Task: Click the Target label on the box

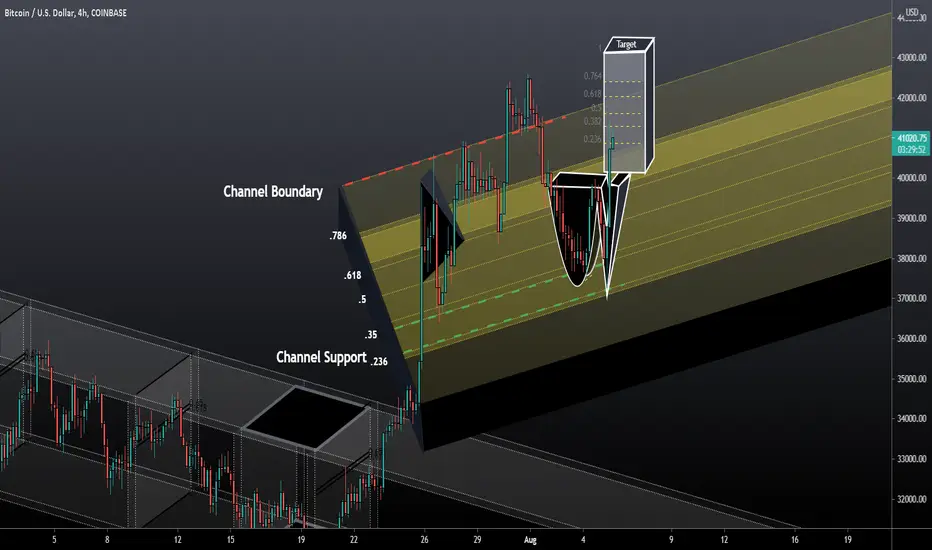Action: 626,45
